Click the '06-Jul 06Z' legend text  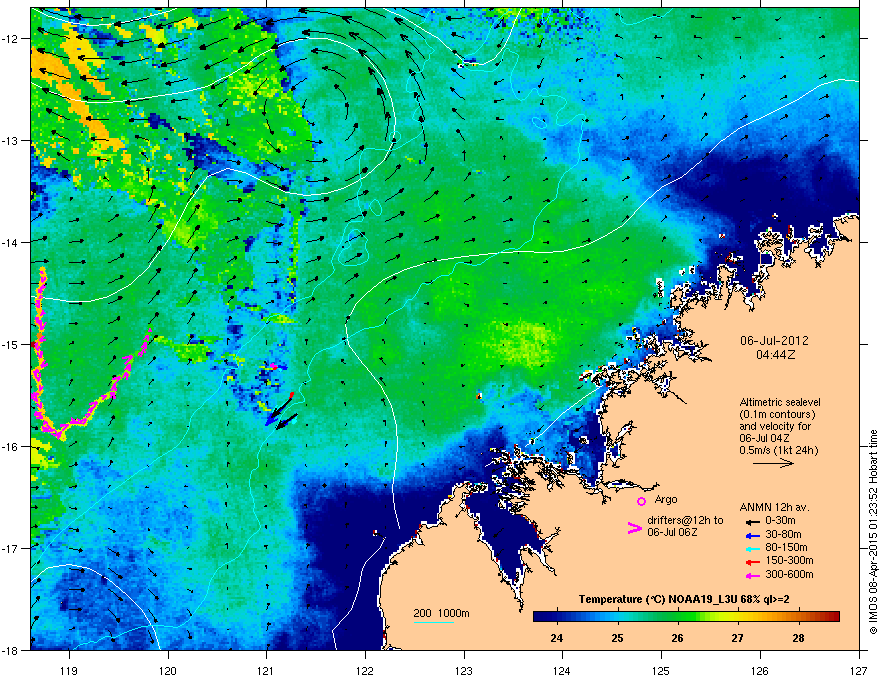[672, 532]
